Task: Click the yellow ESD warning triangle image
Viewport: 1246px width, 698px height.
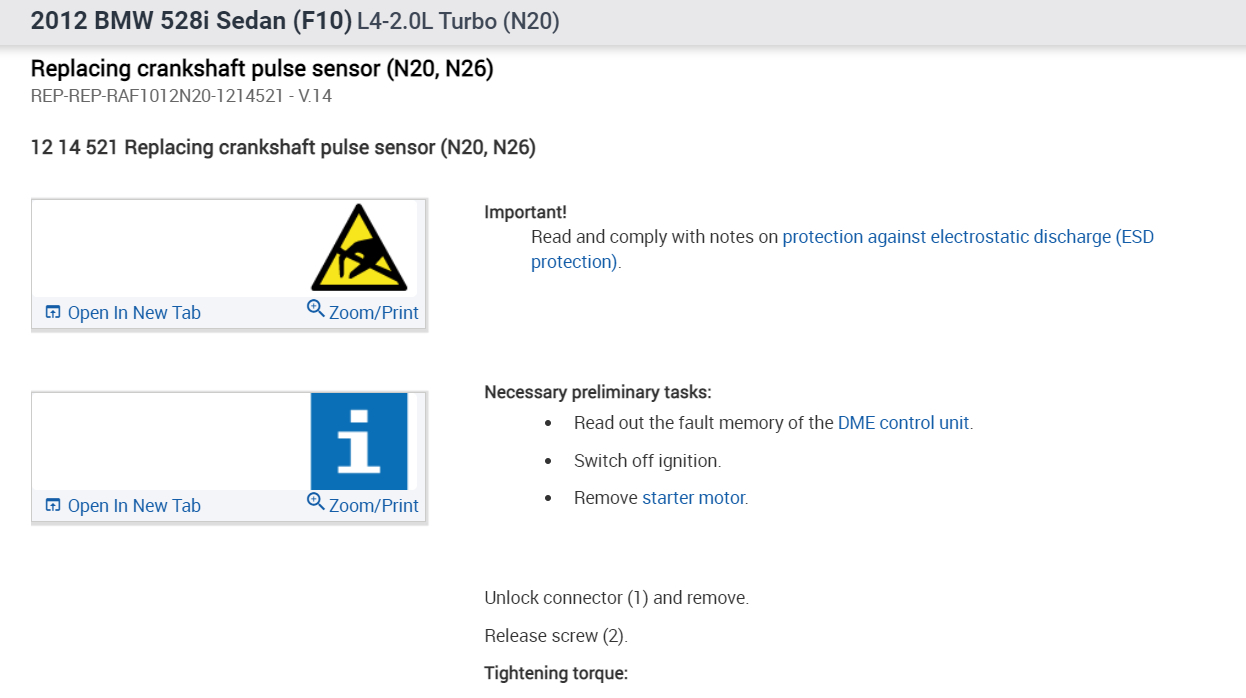Action: click(359, 248)
